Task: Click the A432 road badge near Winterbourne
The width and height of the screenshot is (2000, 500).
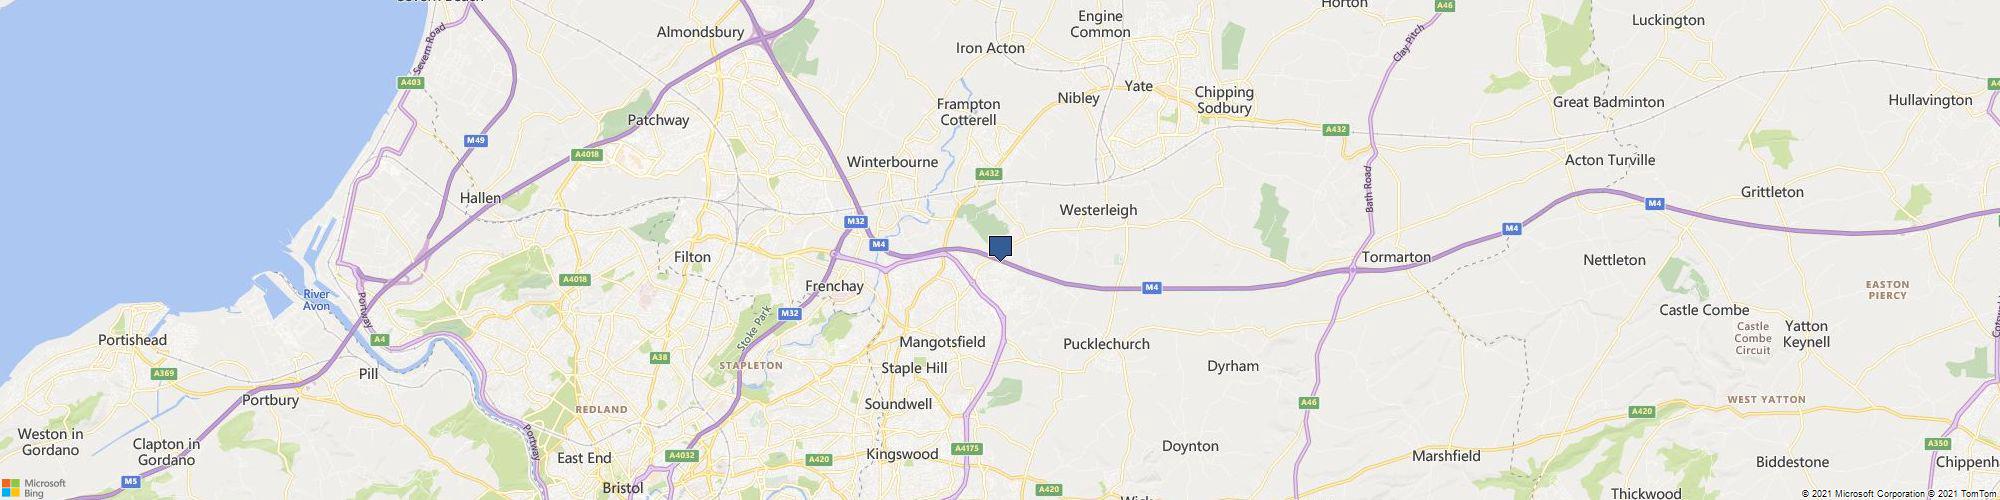Action: point(989,174)
